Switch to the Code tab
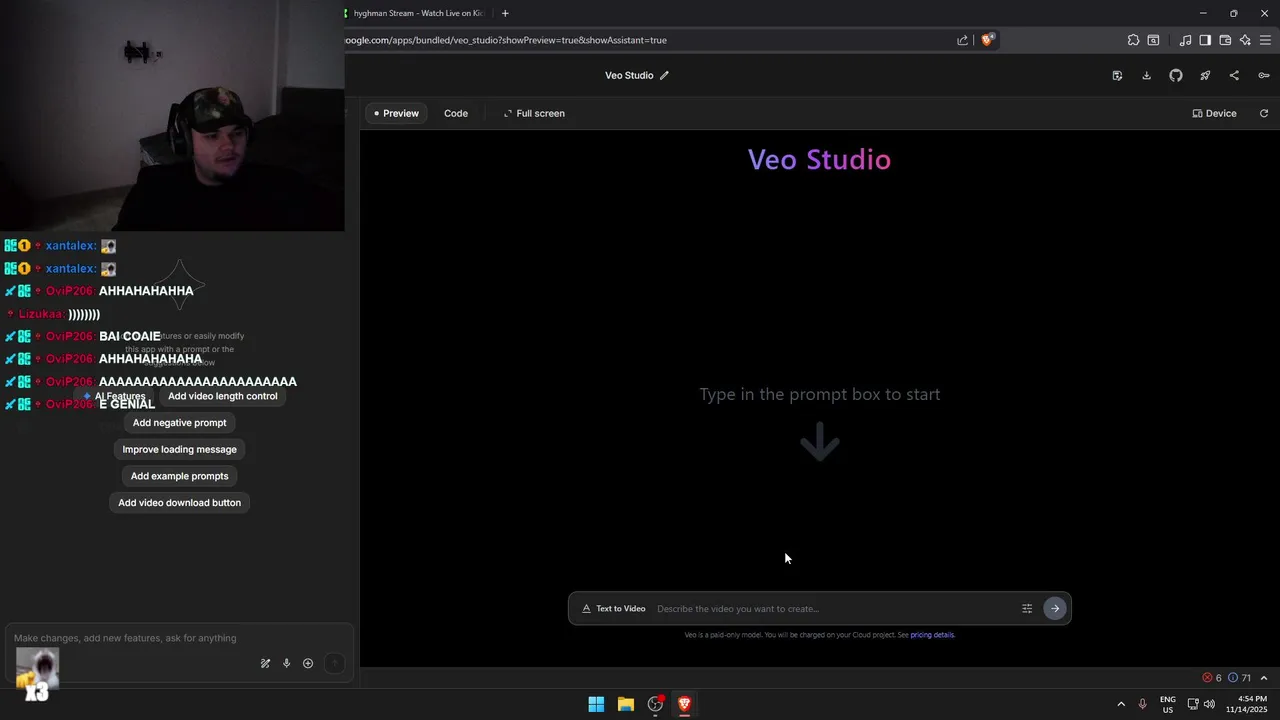The width and height of the screenshot is (1280, 720). coord(456,113)
